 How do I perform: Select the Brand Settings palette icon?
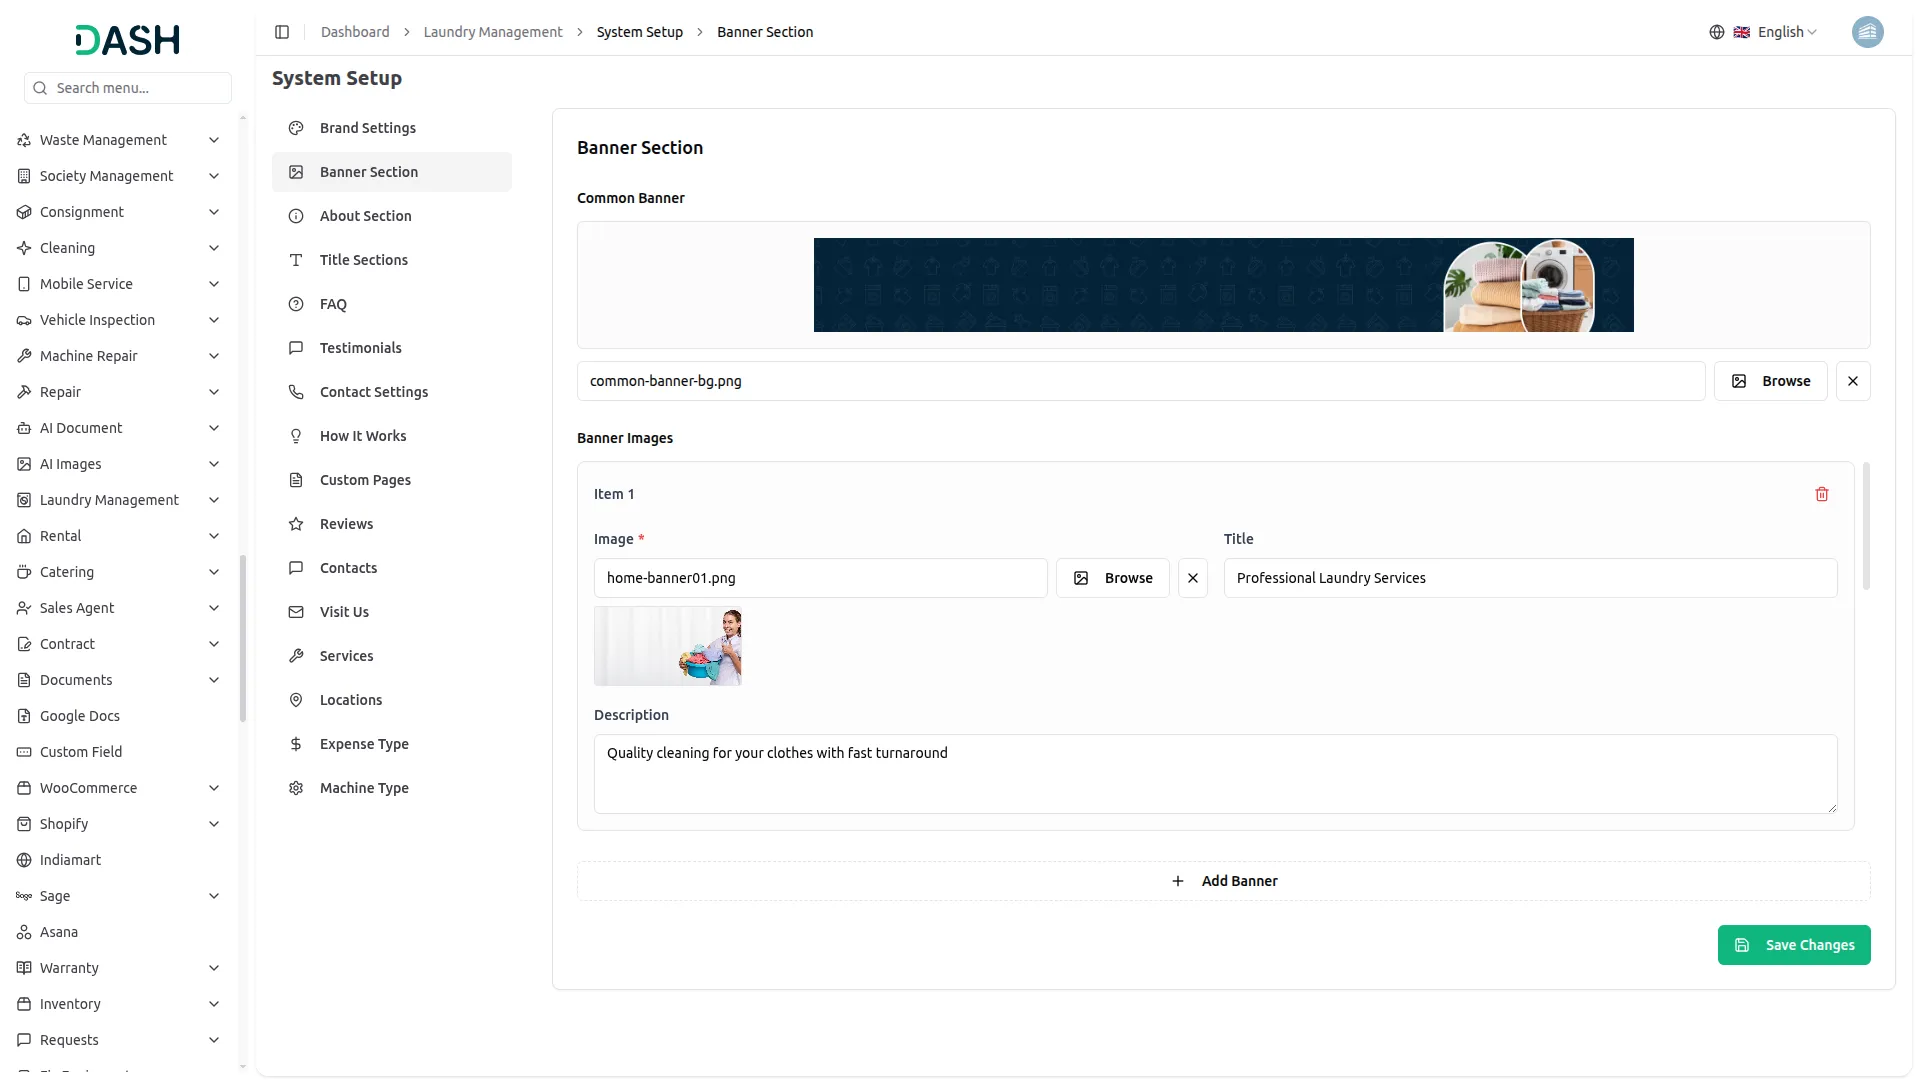tap(295, 128)
